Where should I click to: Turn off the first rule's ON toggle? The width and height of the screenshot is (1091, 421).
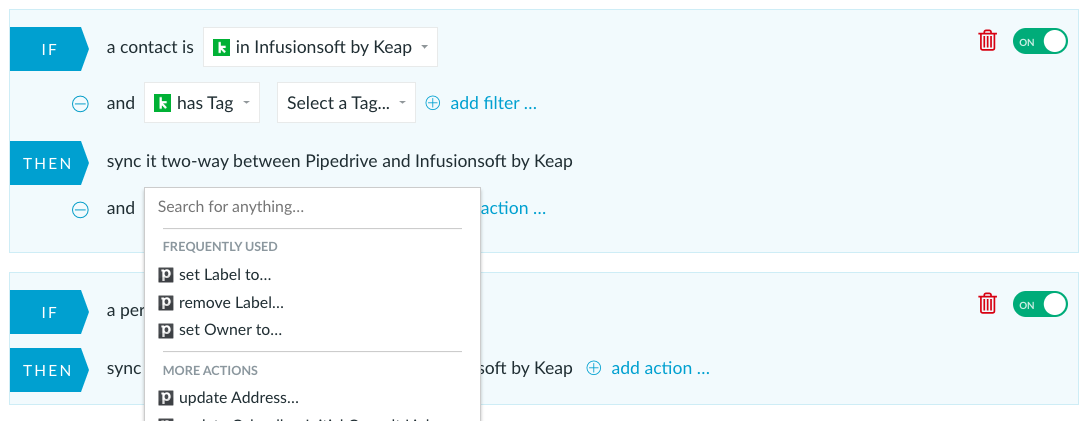(x=1040, y=42)
